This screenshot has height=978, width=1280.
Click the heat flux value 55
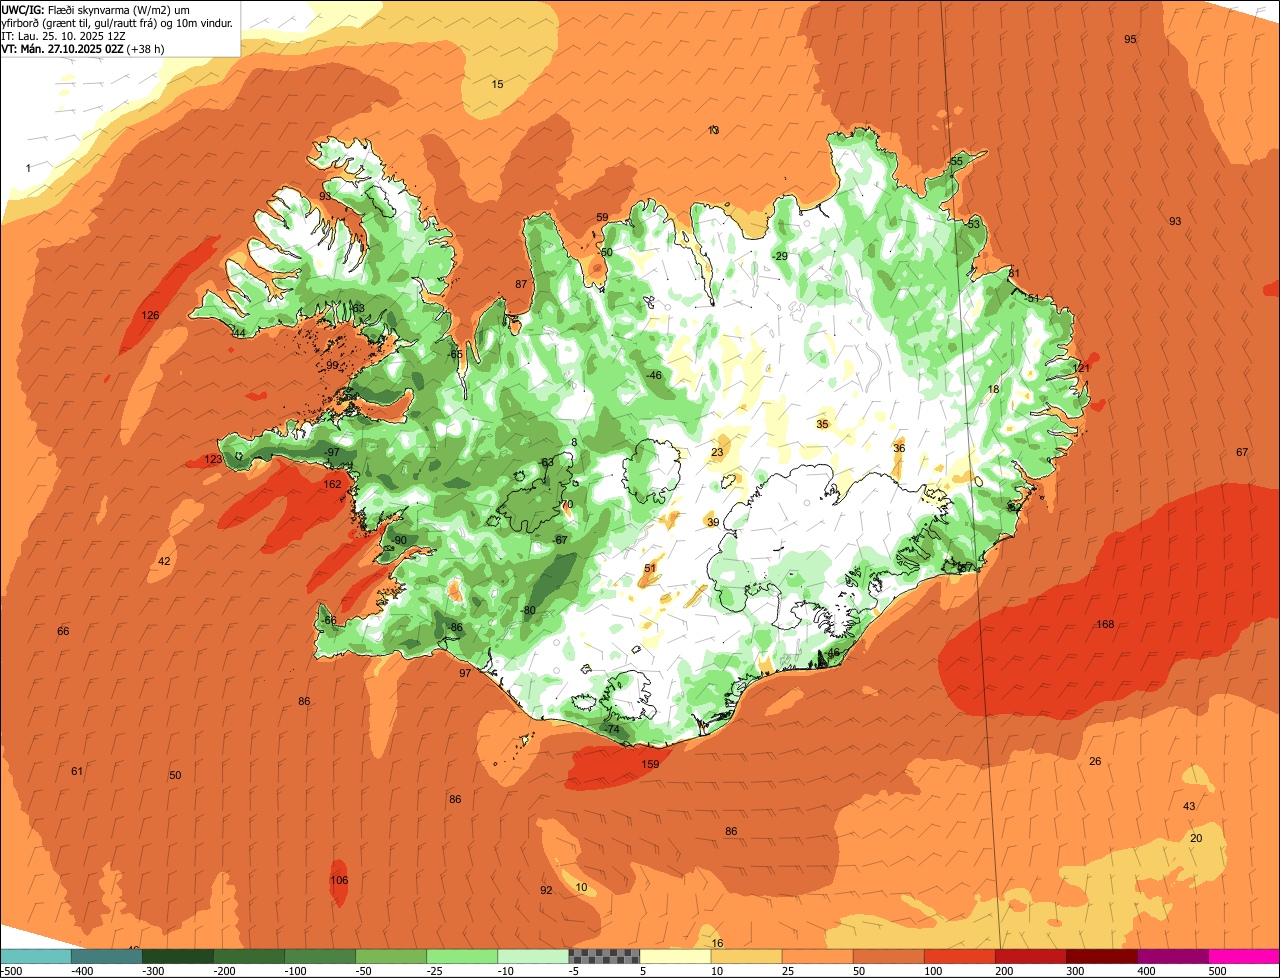(956, 162)
